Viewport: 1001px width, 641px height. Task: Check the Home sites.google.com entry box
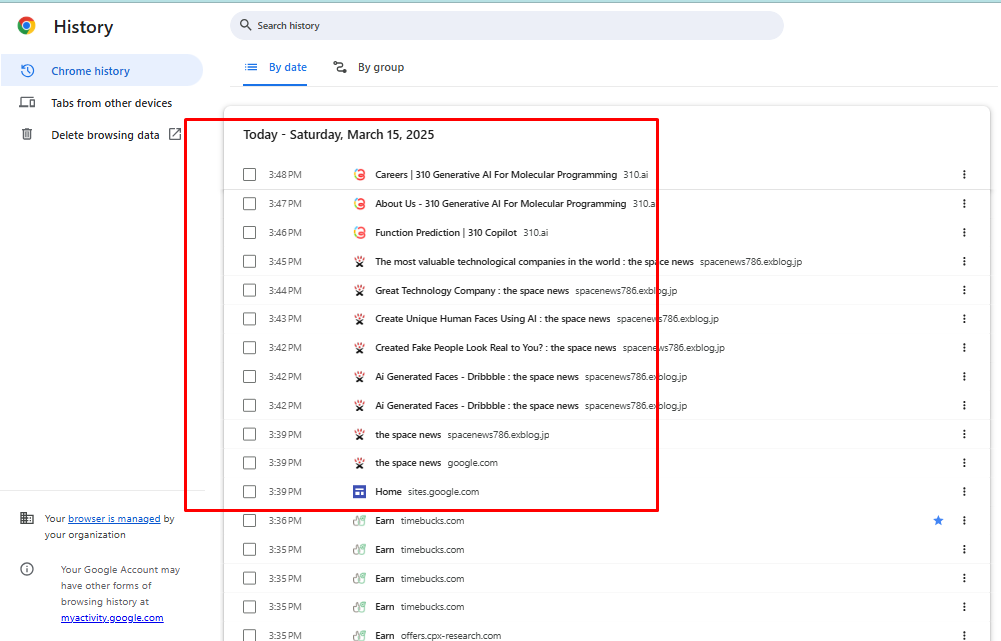tap(250, 492)
